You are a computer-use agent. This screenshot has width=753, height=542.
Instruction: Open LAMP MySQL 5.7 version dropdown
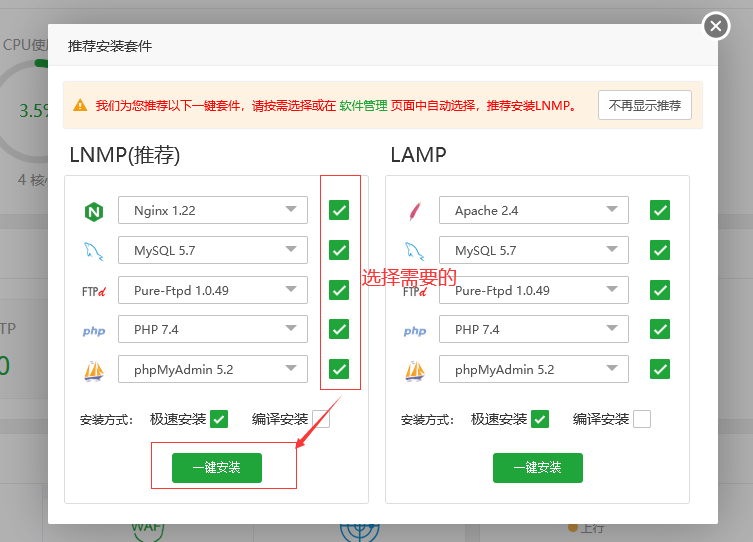click(534, 250)
